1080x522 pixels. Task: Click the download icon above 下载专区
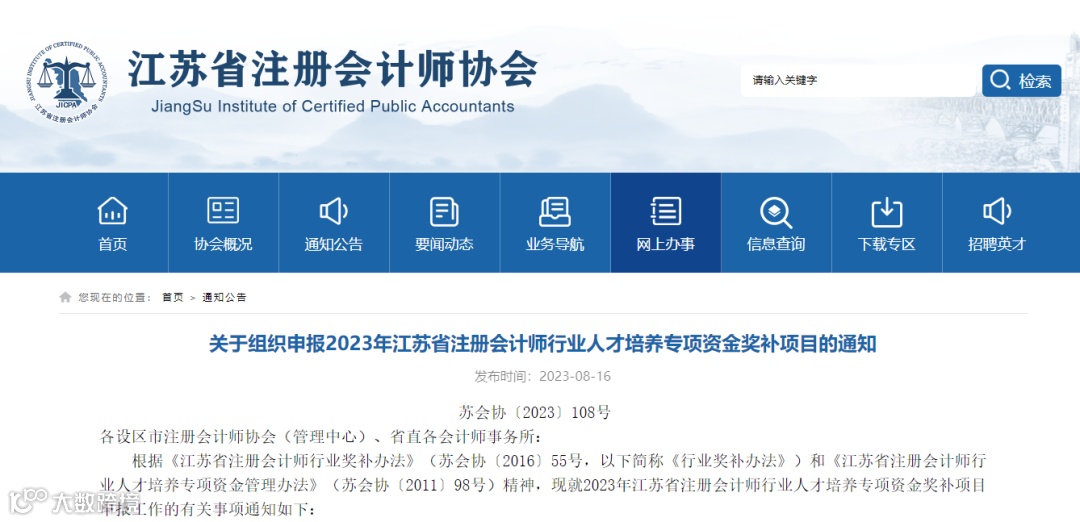click(x=886, y=211)
